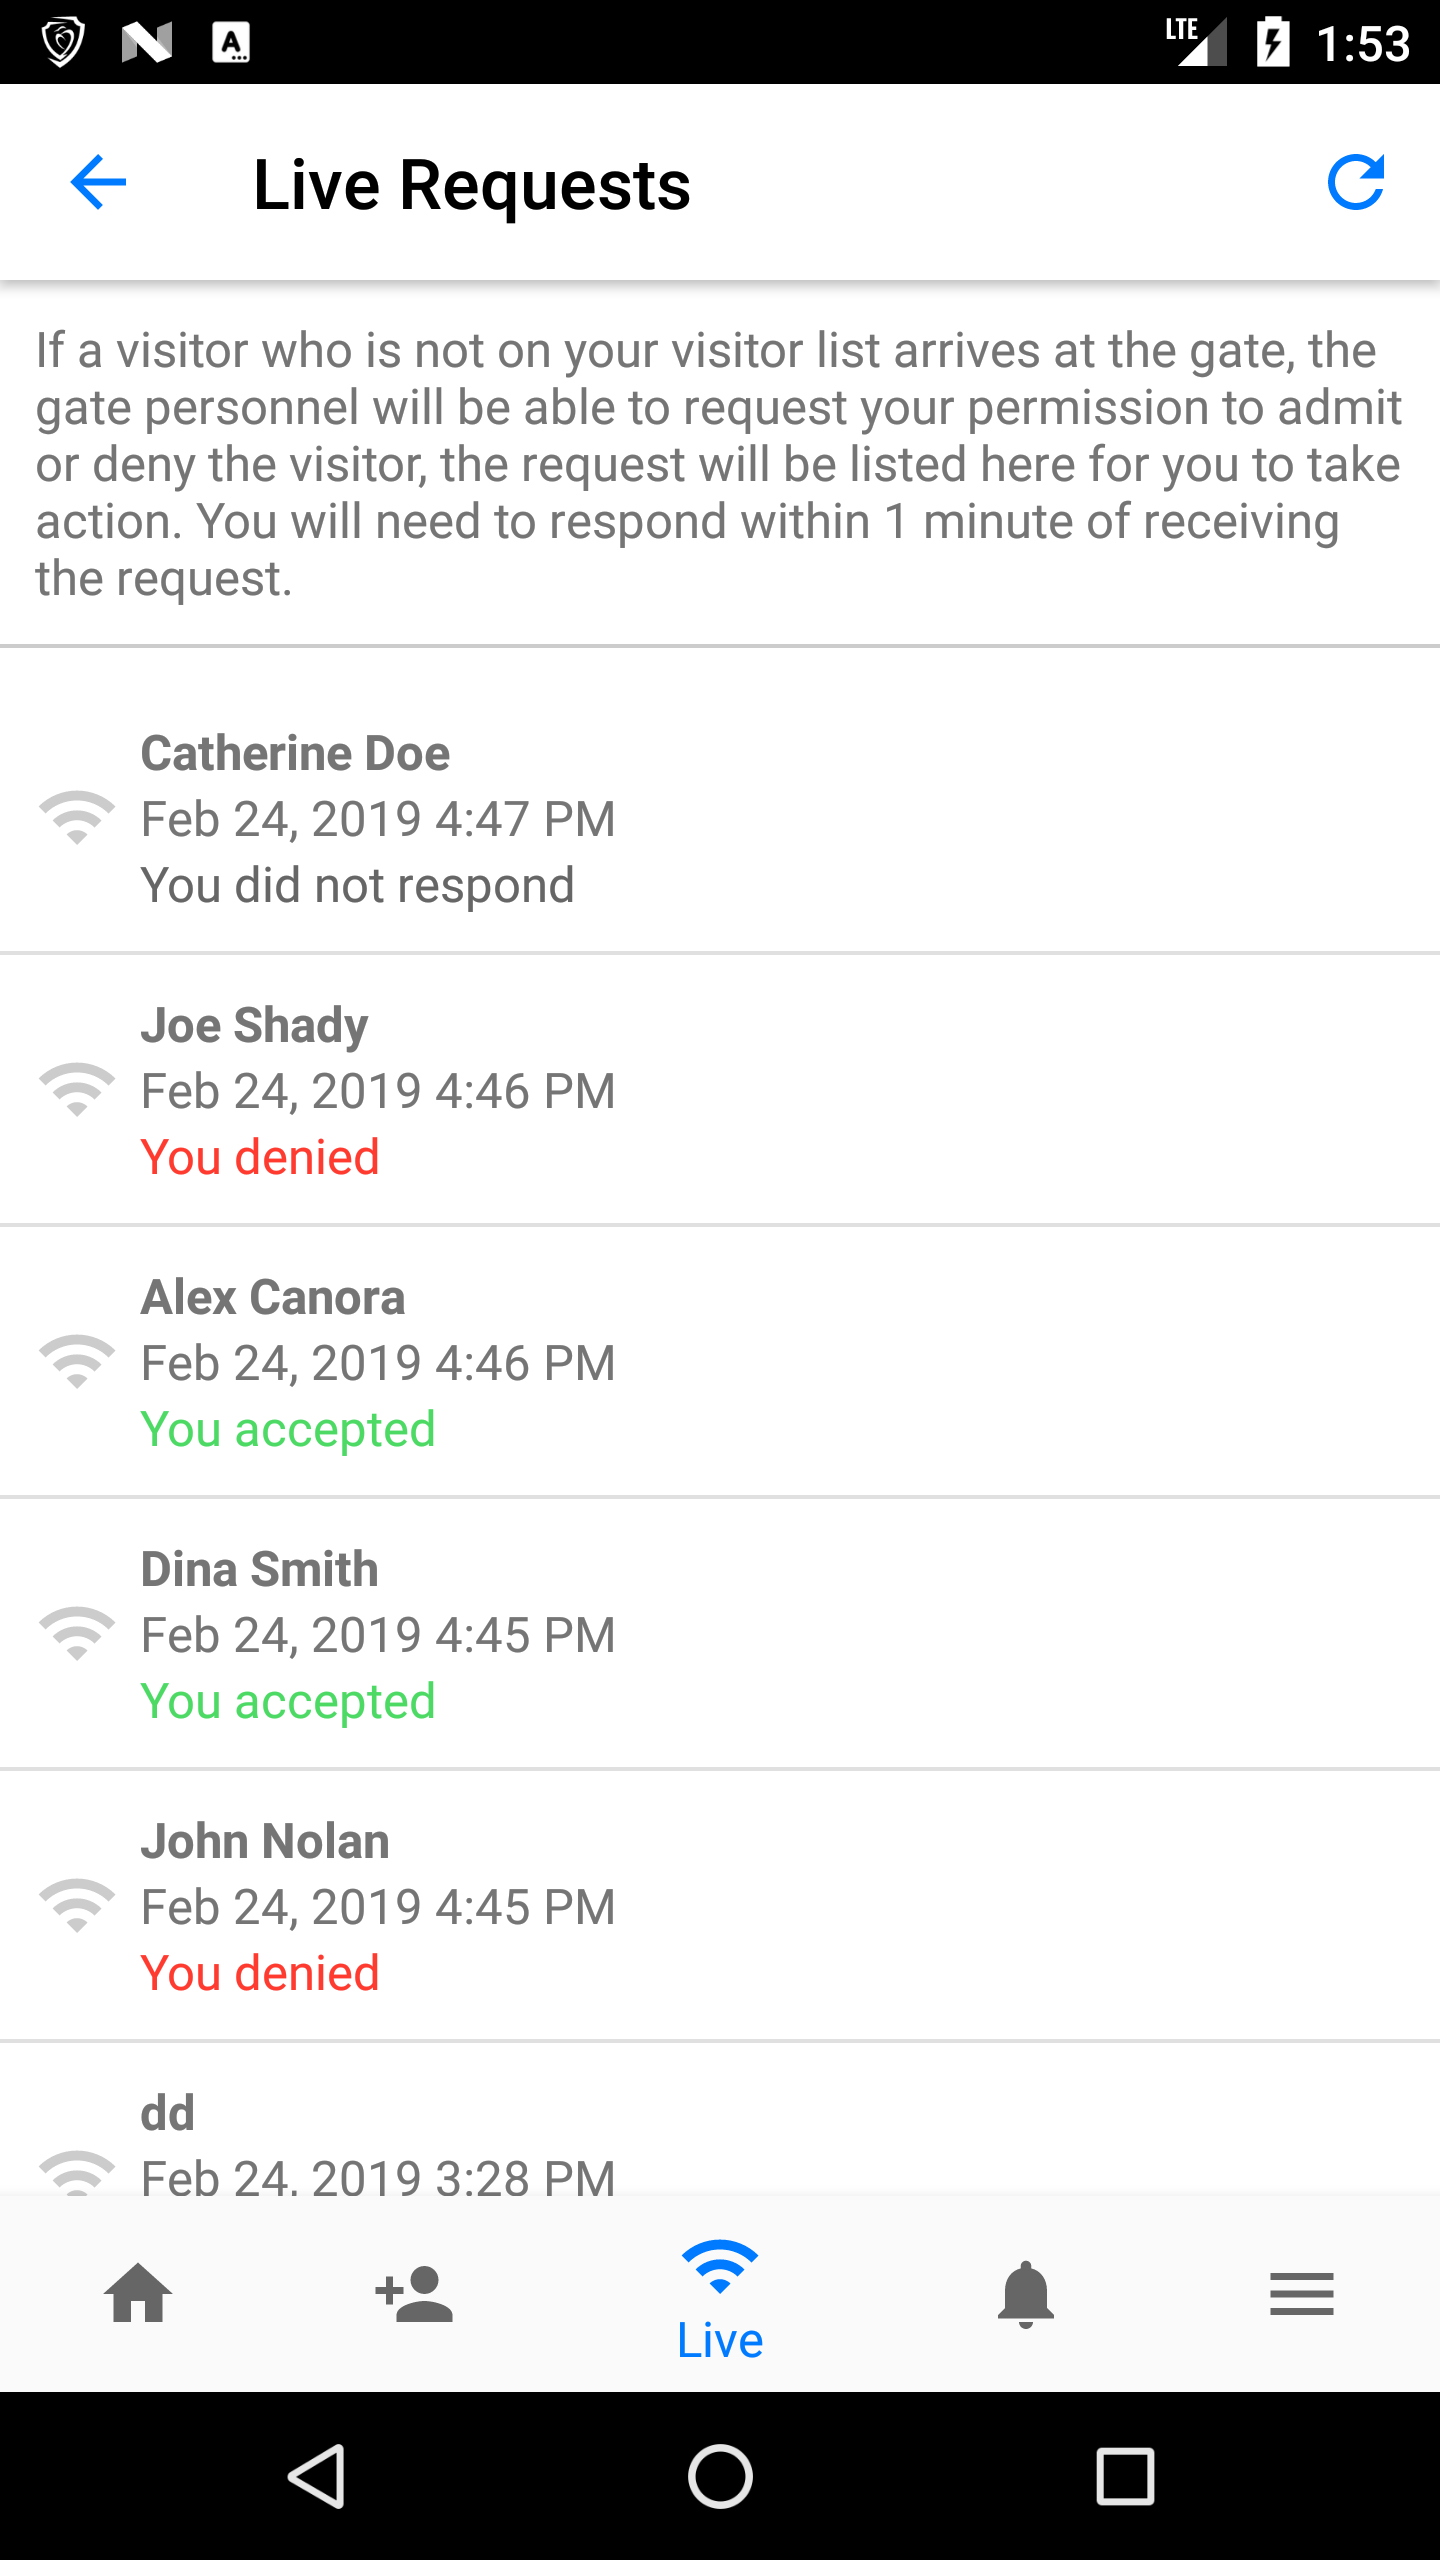Refresh the Live Requests list

tap(1355, 182)
